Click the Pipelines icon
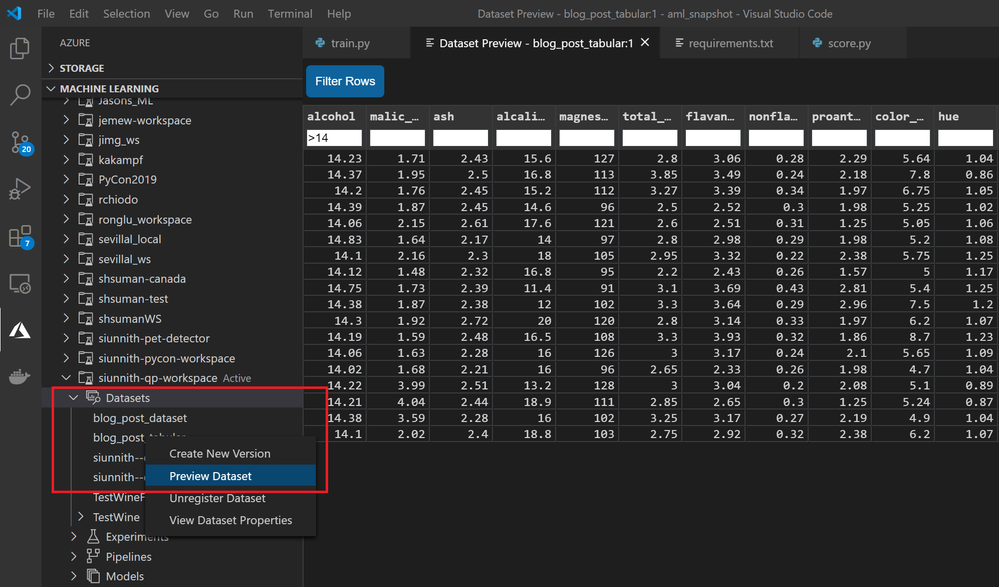The height and width of the screenshot is (587, 999). click(x=93, y=556)
